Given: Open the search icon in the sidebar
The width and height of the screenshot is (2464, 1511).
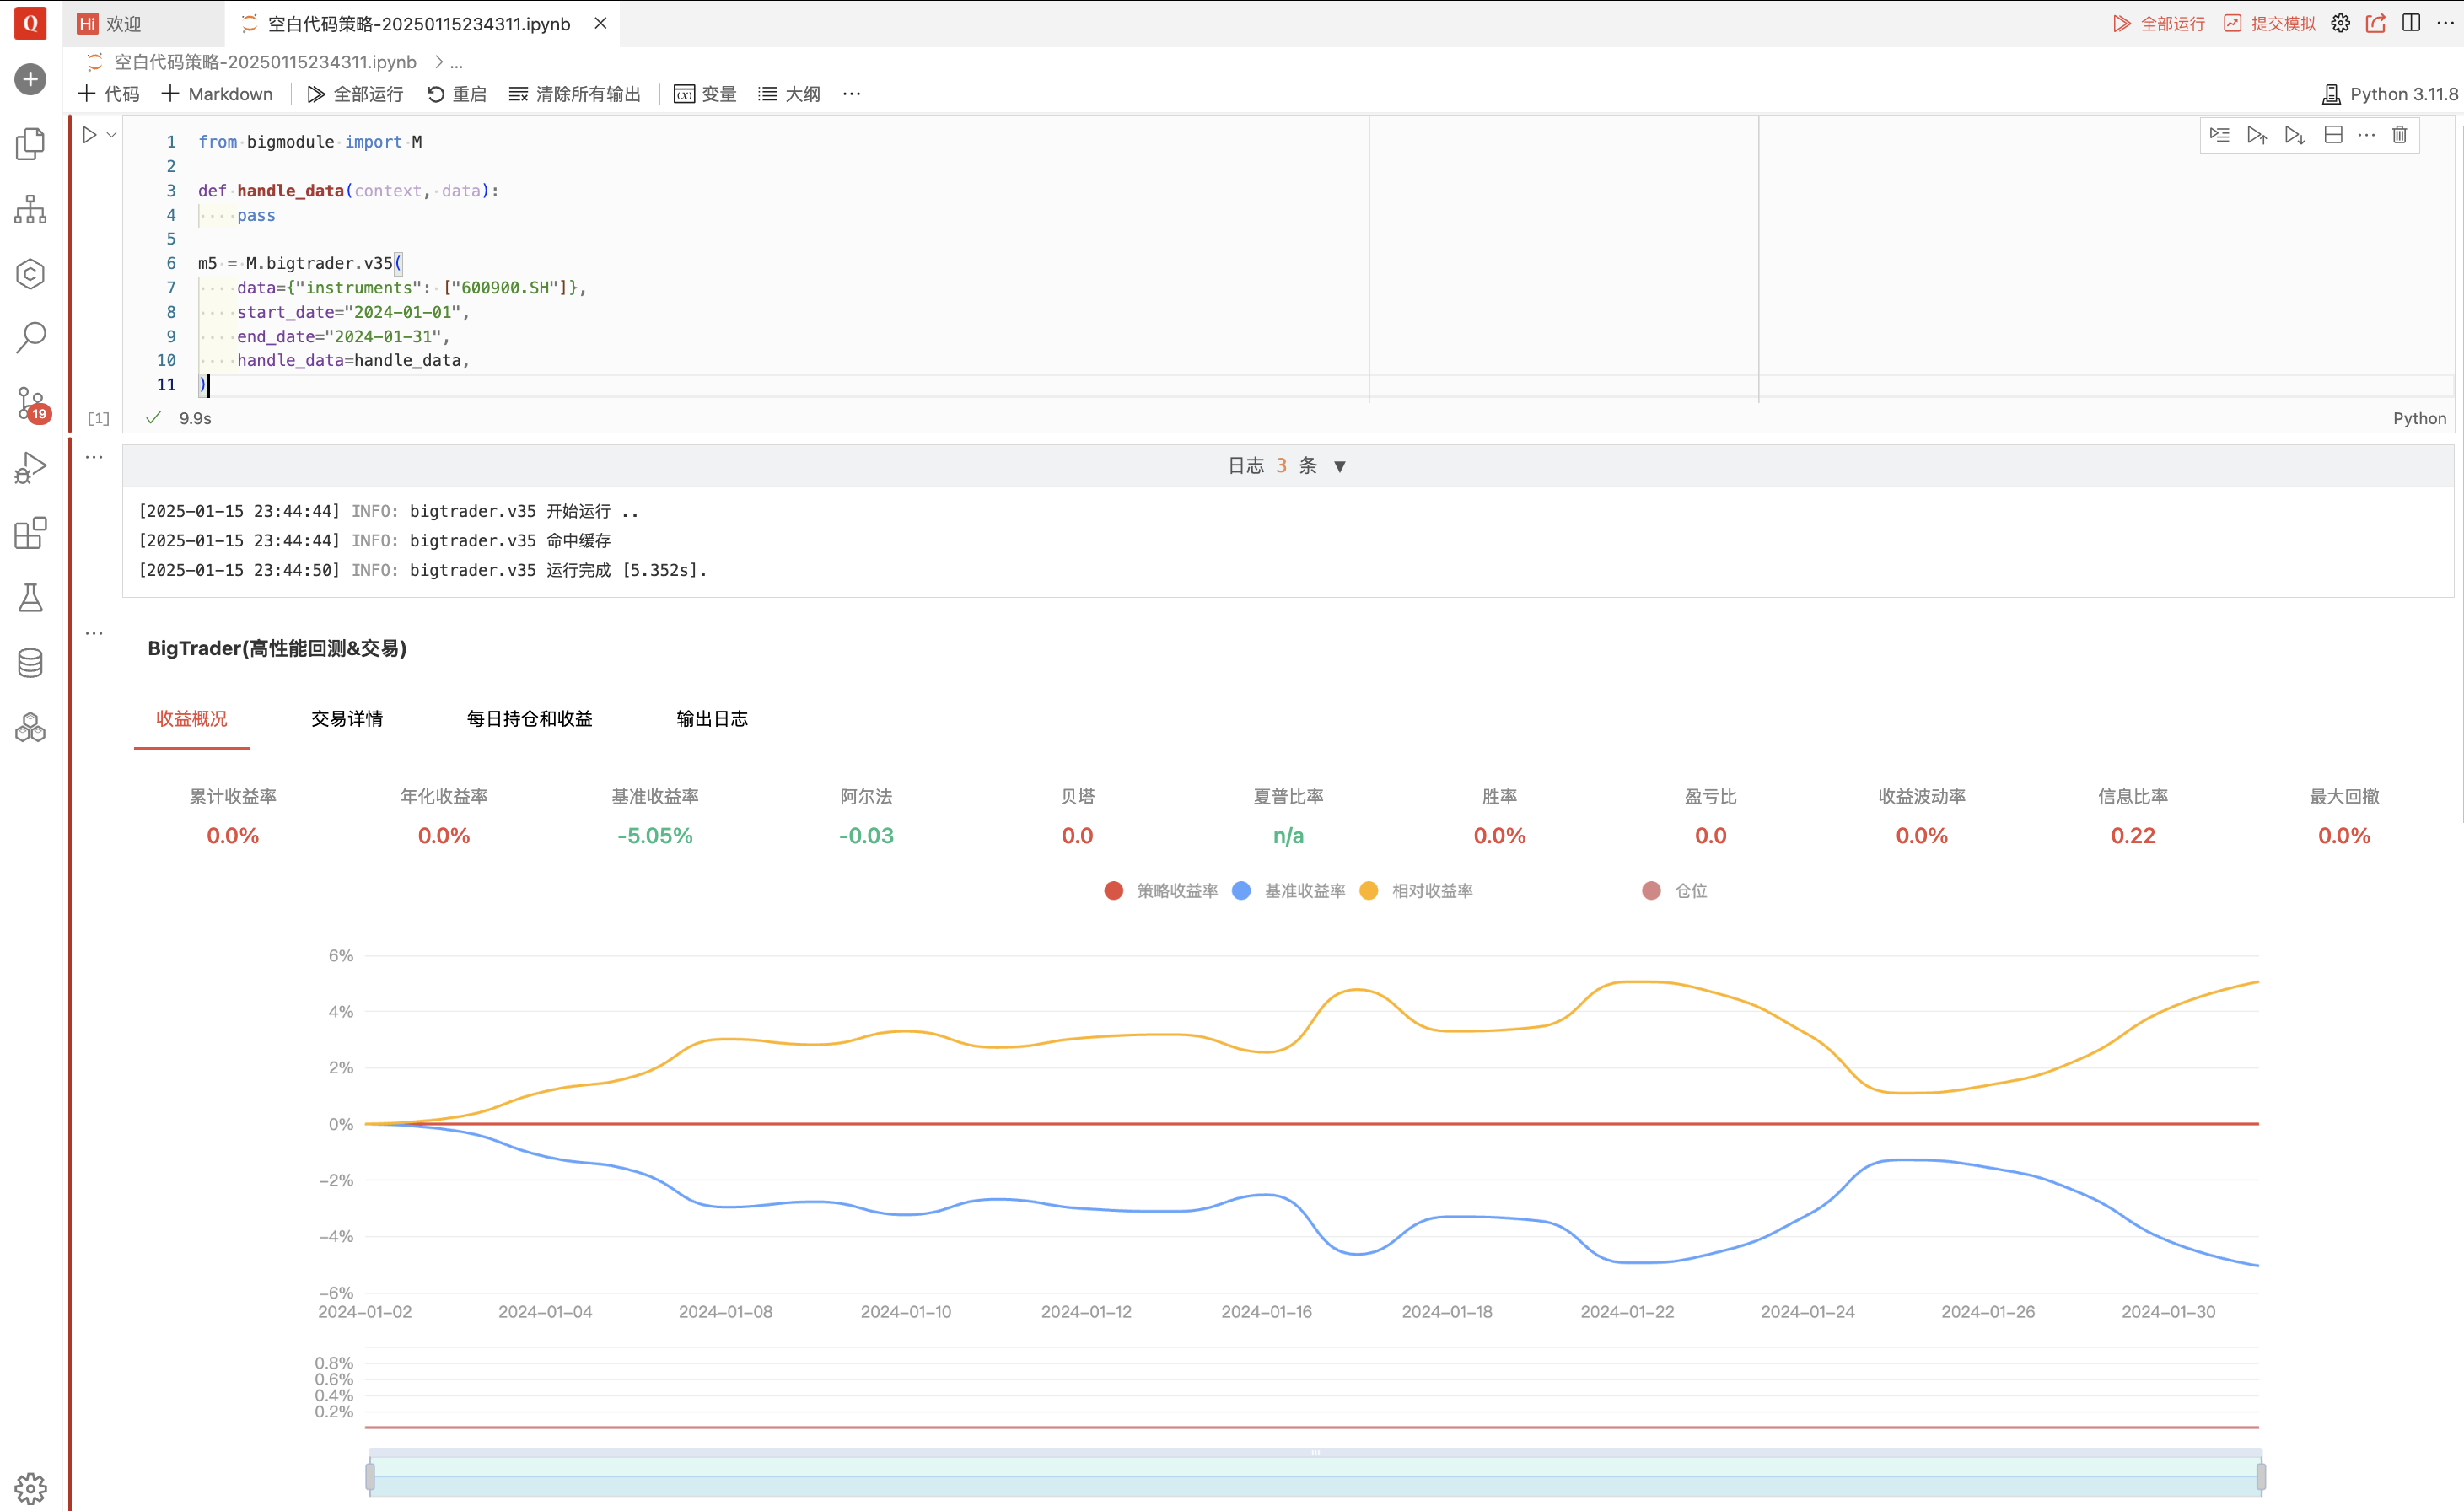Looking at the screenshot, I should click(31, 338).
